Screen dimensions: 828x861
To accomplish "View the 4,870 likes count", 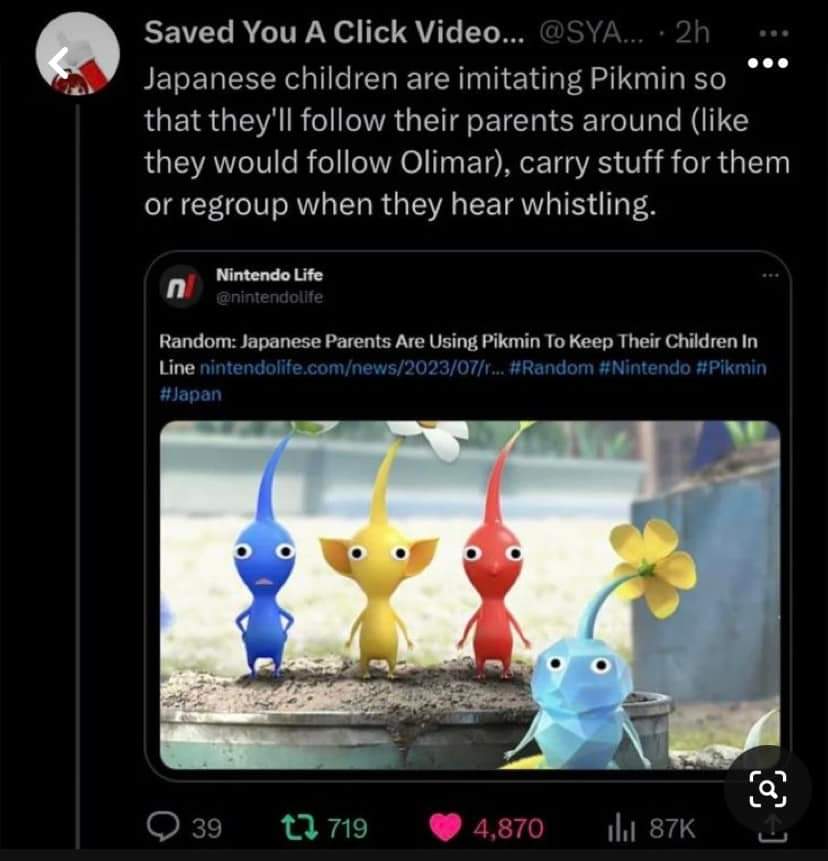I will (508, 828).
